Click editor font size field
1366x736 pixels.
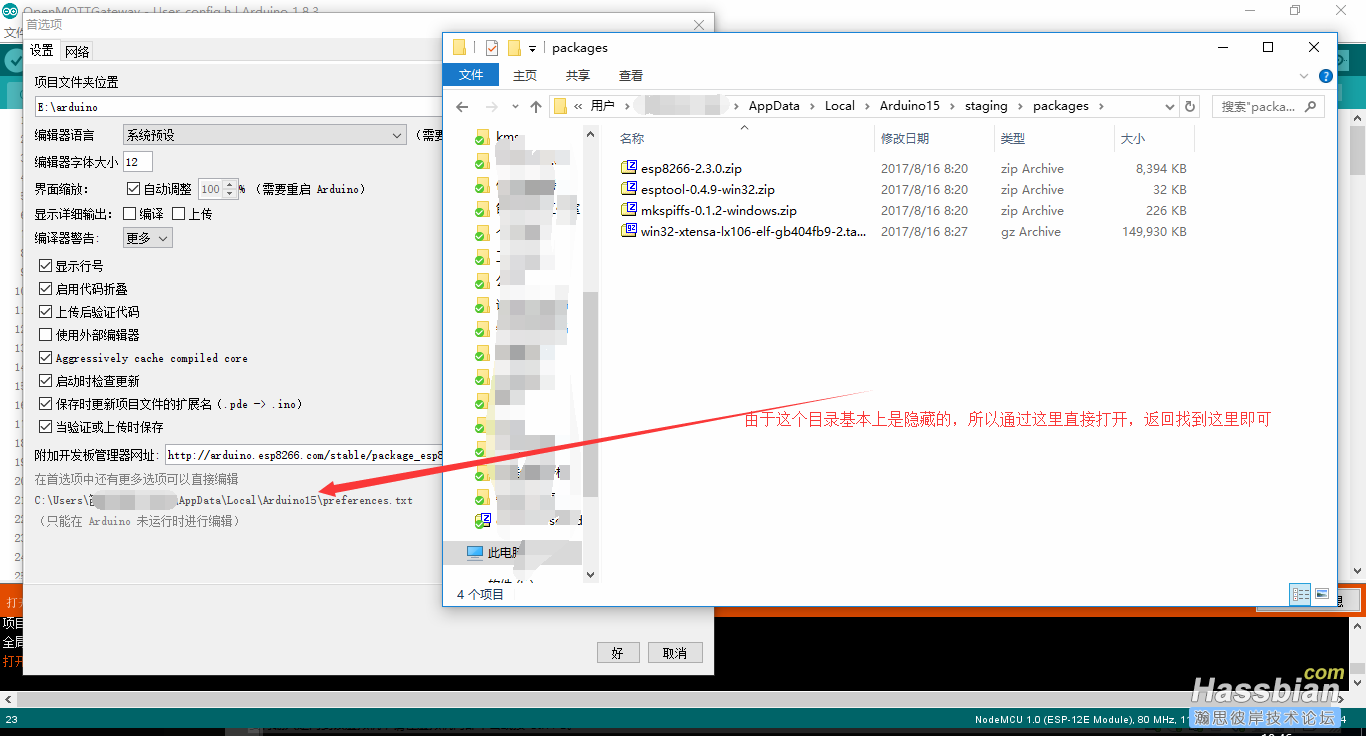(137, 161)
